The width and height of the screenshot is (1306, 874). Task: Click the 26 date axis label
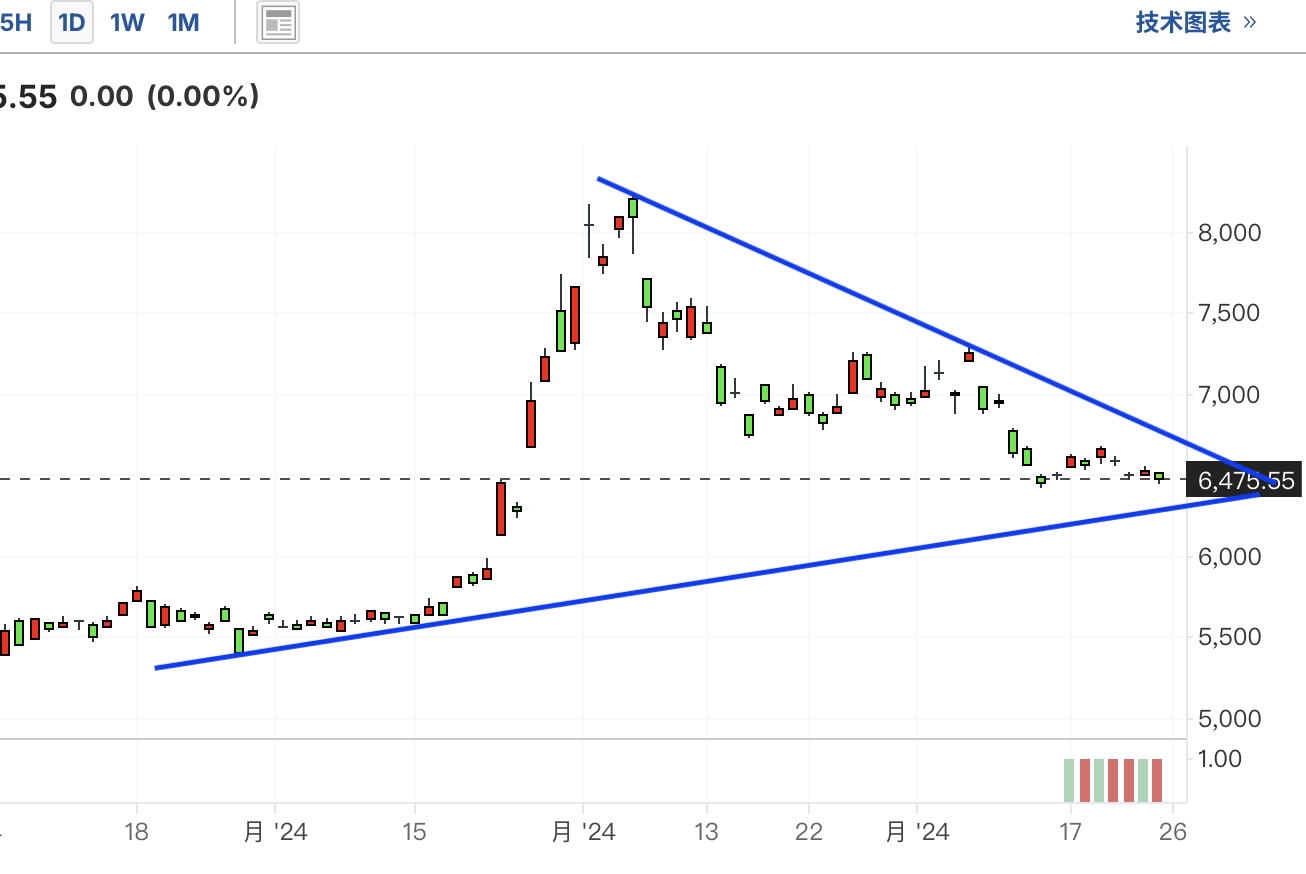tap(1172, 832)
